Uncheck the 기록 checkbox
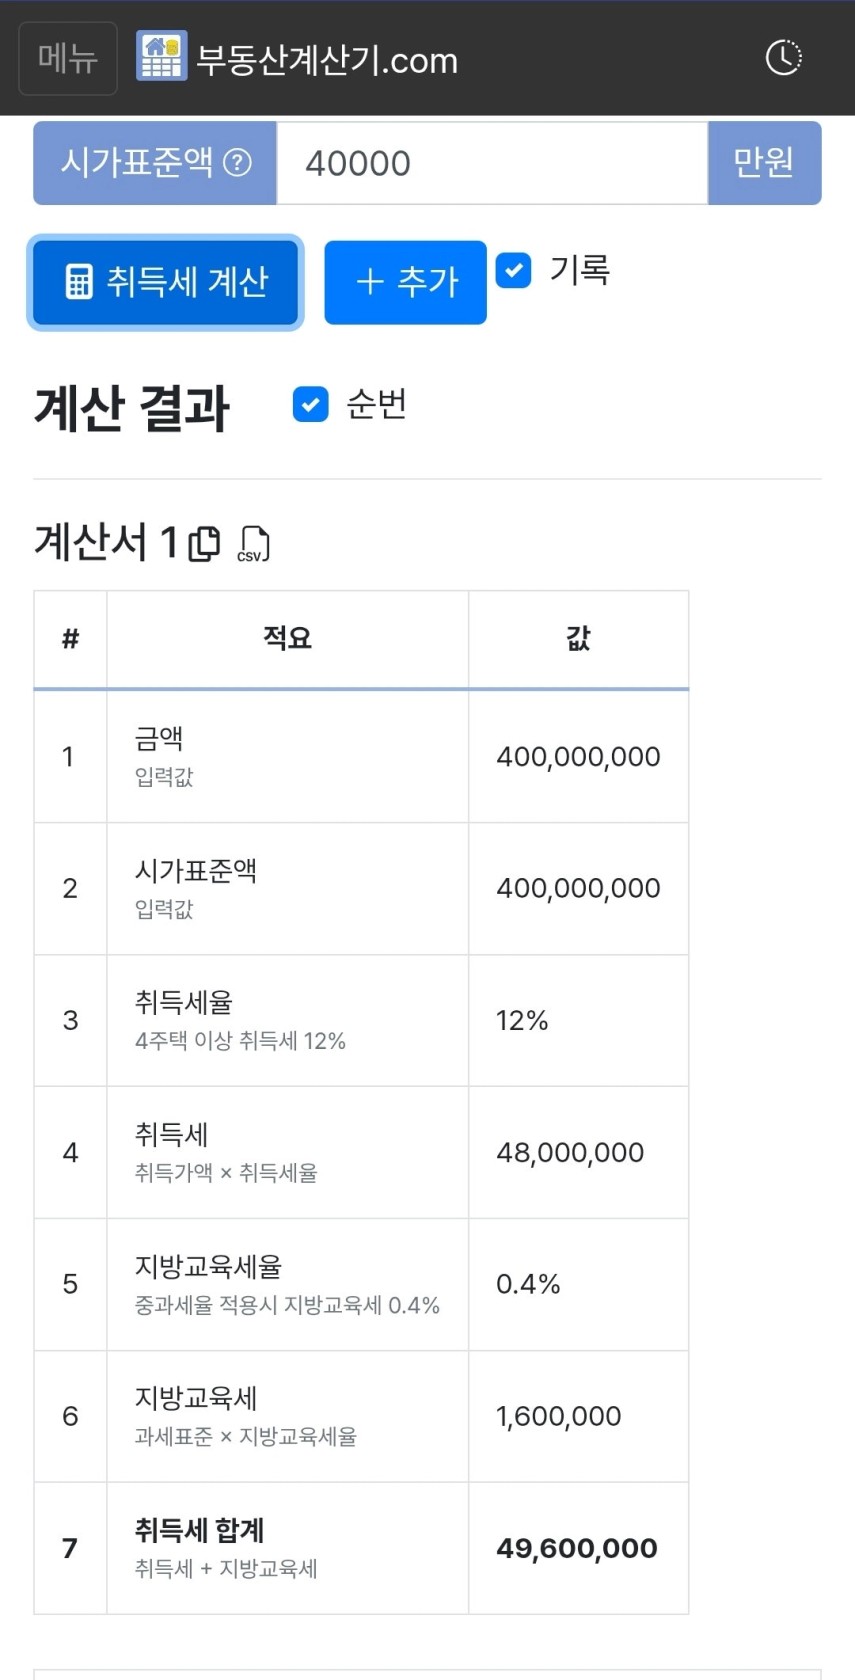855x1680 pixels. (514, 270)
